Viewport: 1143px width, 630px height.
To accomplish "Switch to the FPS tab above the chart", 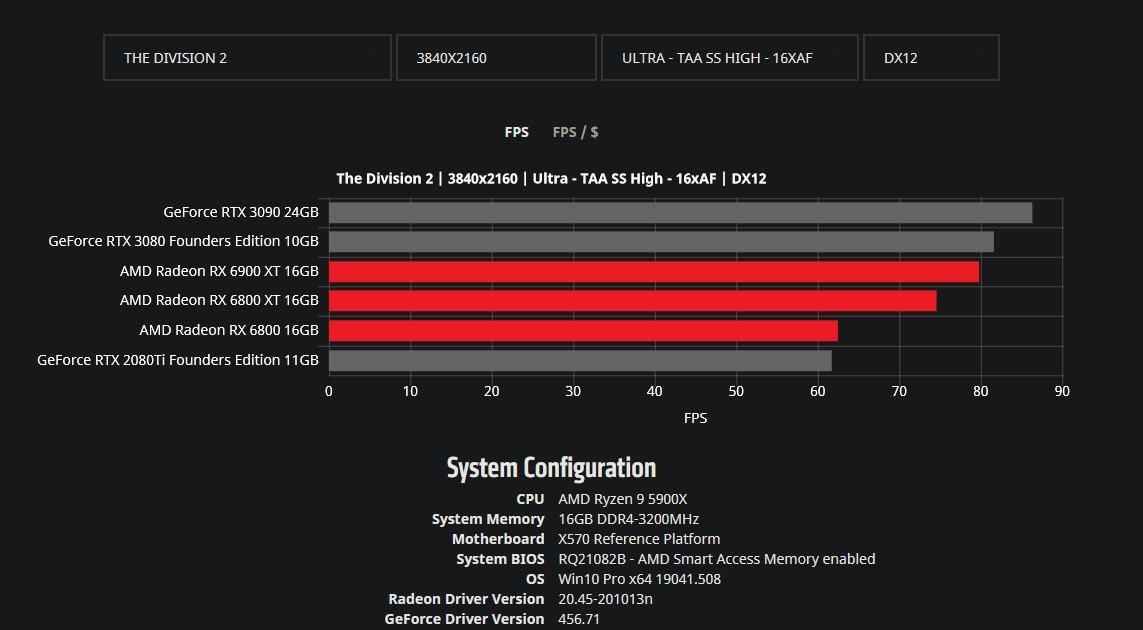I will pyautogui.click(x=516, y=132).
